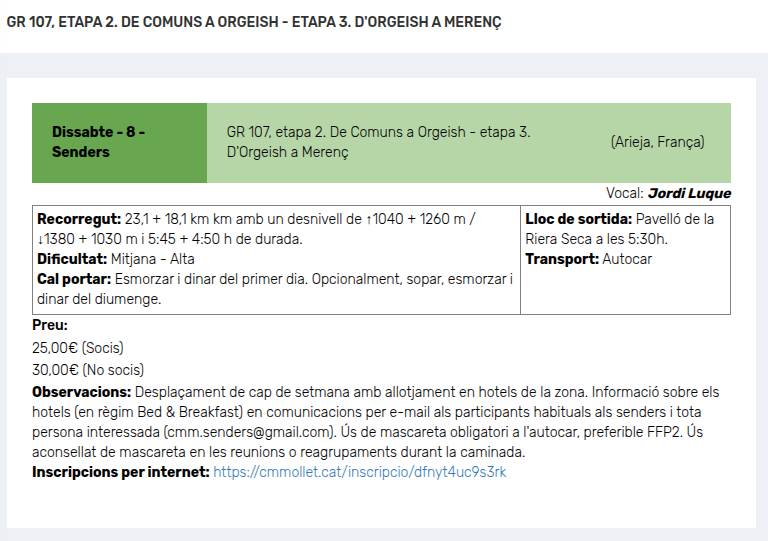768x541 pixels.
Task: Click the route name GR 107, etapa 2 text
Action: tap(378, 142)
